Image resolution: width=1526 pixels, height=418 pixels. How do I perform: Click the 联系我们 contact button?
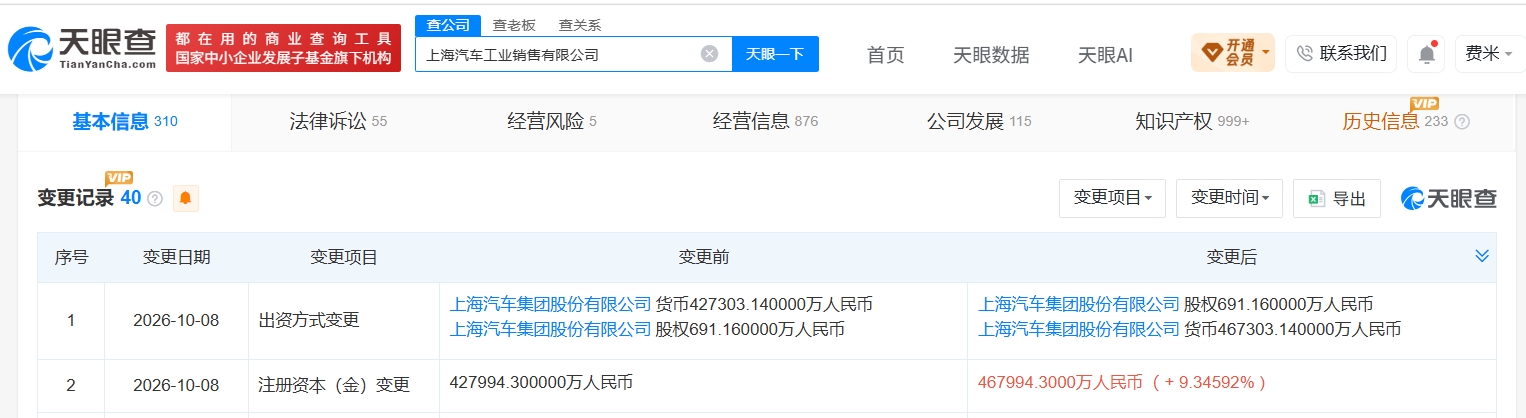coord(1341,53)
